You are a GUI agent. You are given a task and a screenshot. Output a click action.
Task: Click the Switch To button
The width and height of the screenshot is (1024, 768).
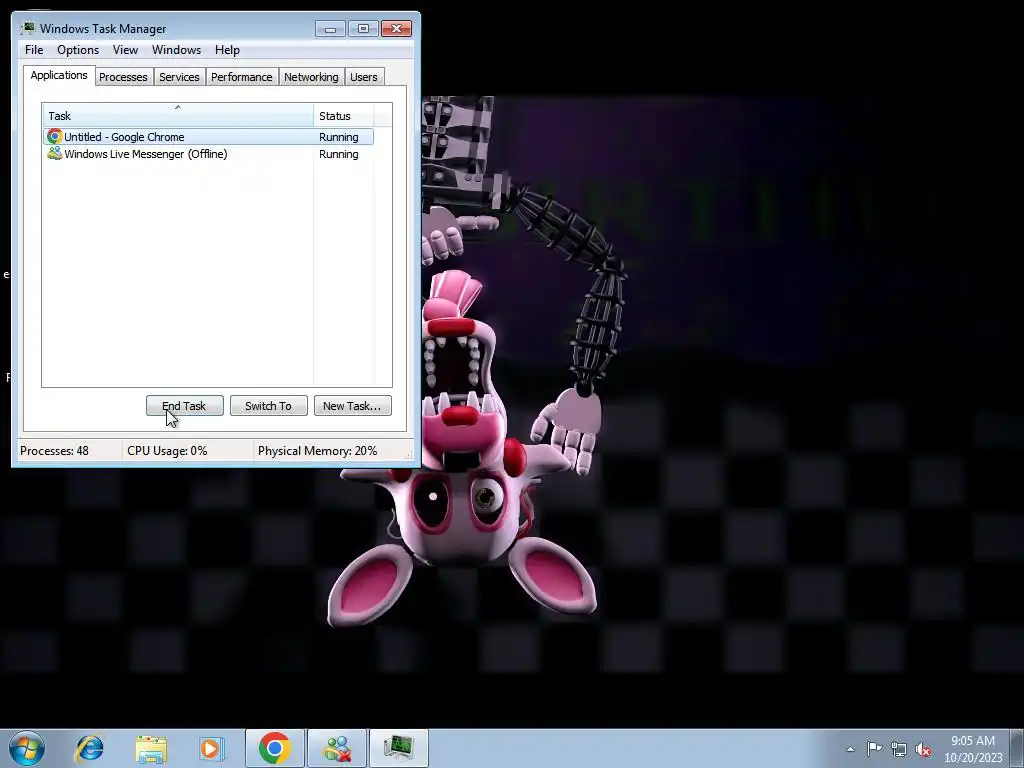click(x=268, y=406)
